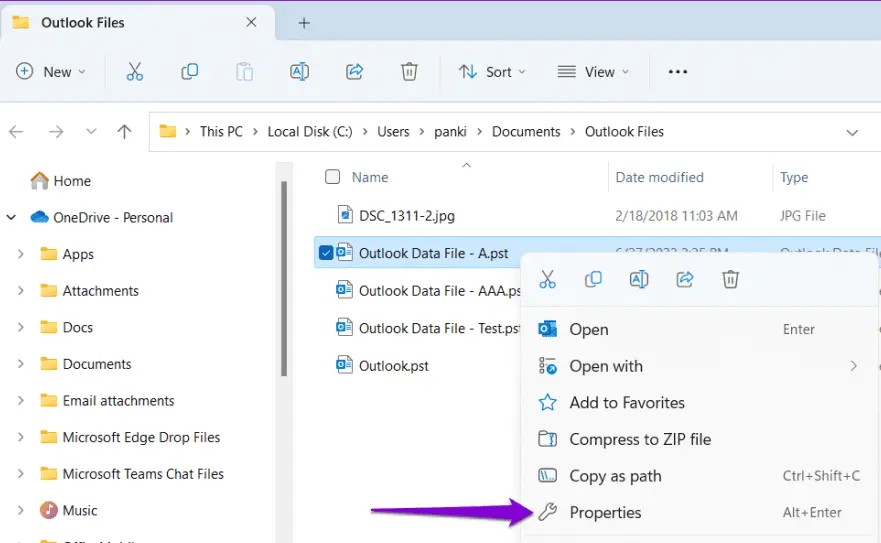The height and width of the screenshot is (543, 881).
Task: Expand the Apps folder in the sidebar
Action: click(x=21, y=254)
